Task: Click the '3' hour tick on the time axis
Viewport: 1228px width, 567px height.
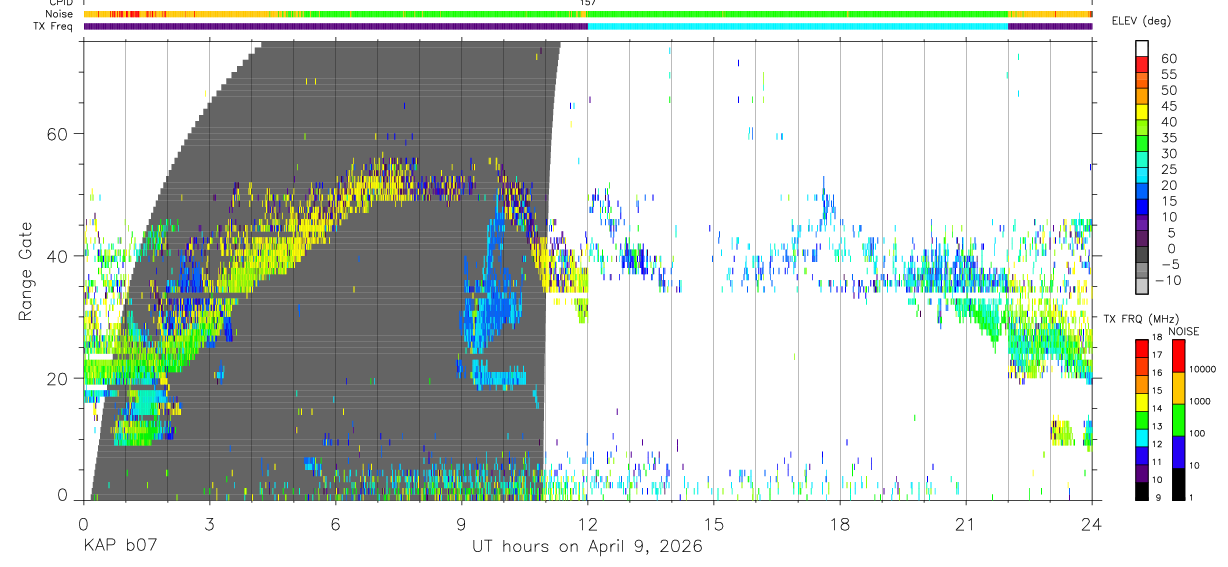Action: pyautogui.click(x=209, y=524)
